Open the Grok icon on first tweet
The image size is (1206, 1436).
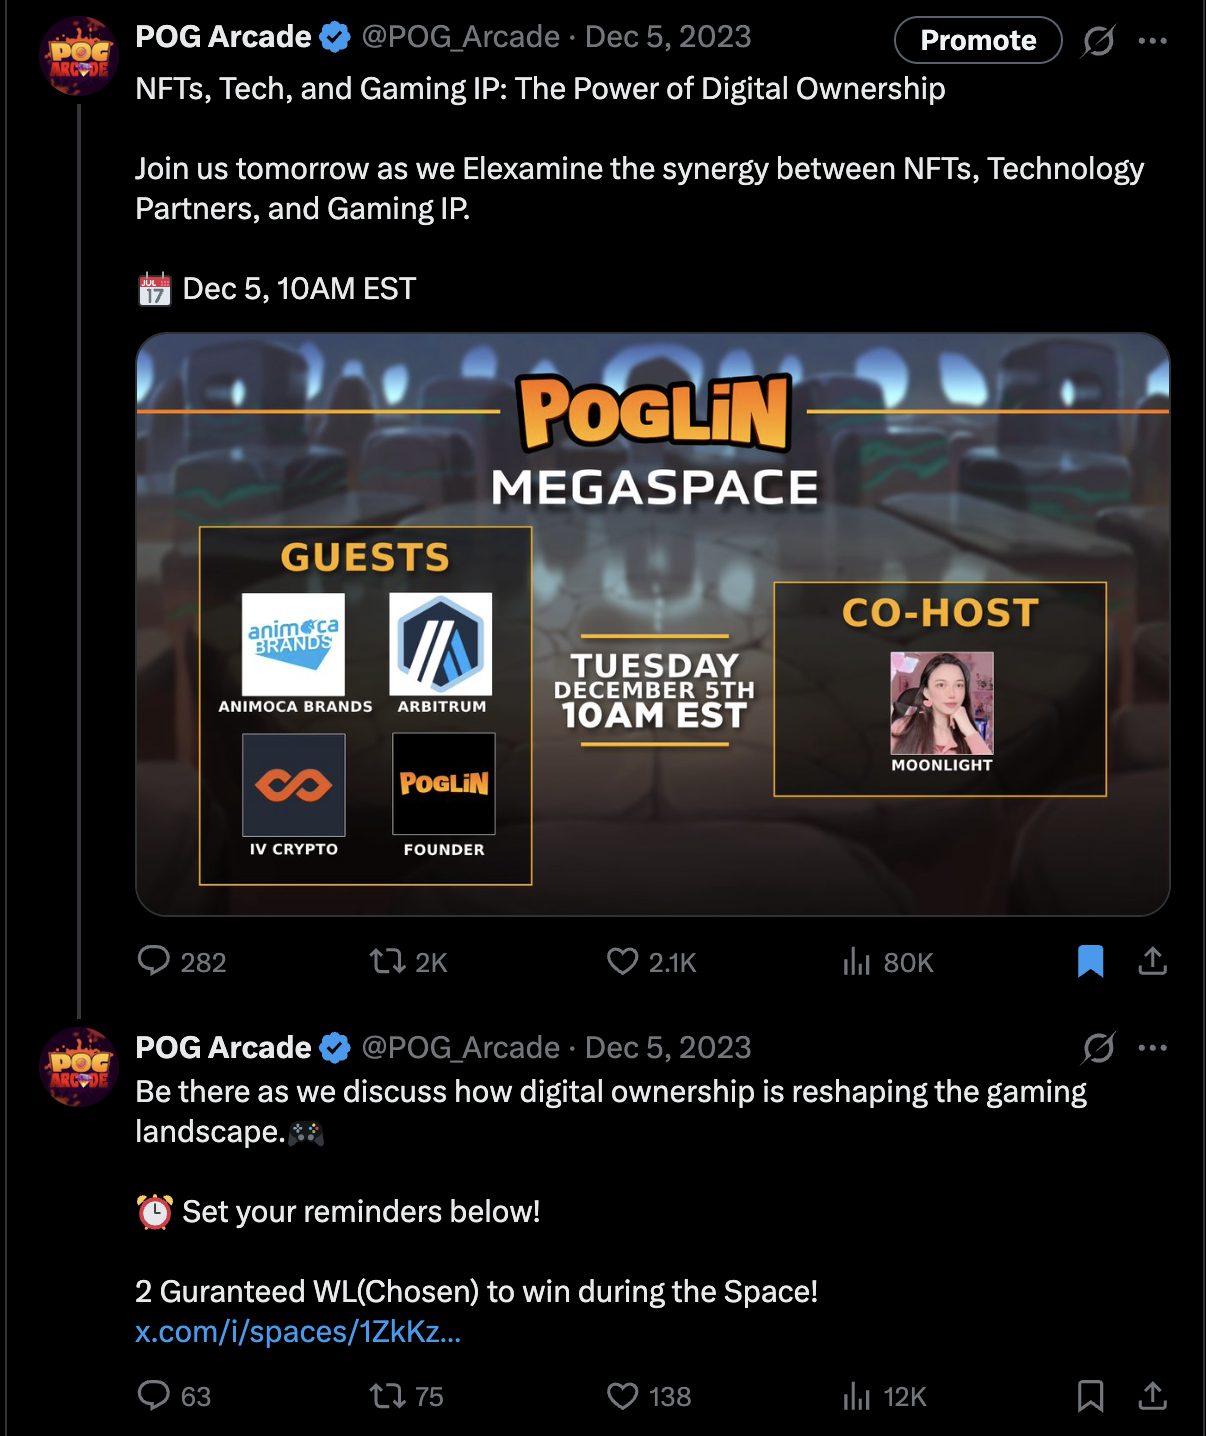point(1098,41)
